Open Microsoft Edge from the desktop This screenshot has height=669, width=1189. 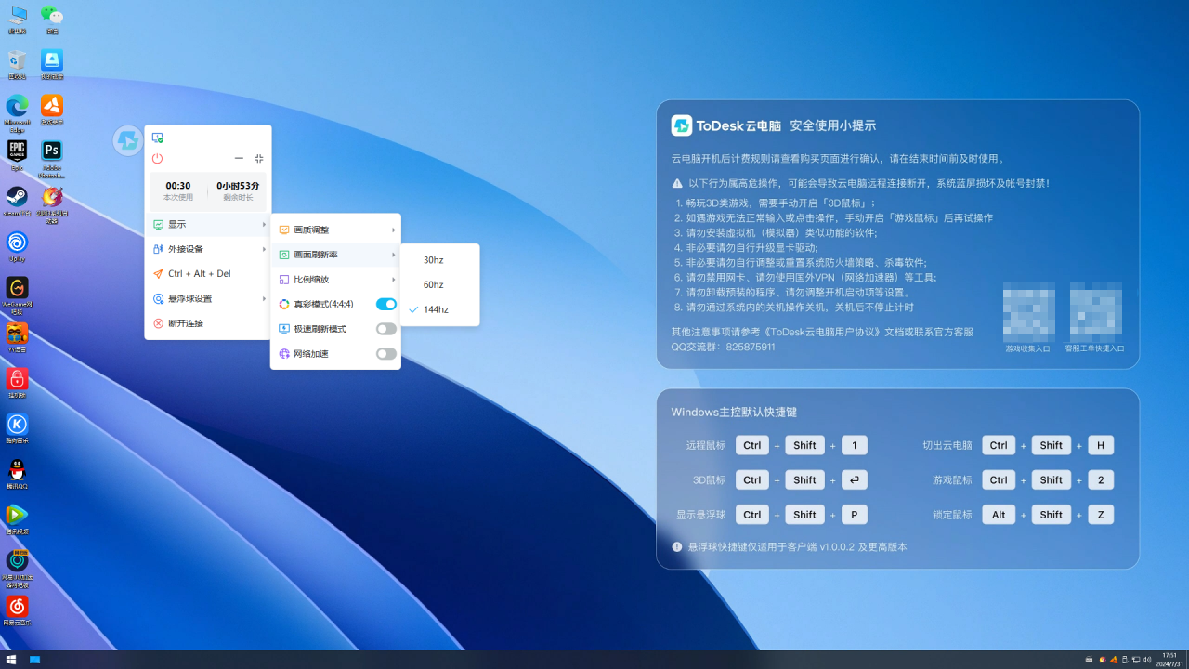click(16, 107)
